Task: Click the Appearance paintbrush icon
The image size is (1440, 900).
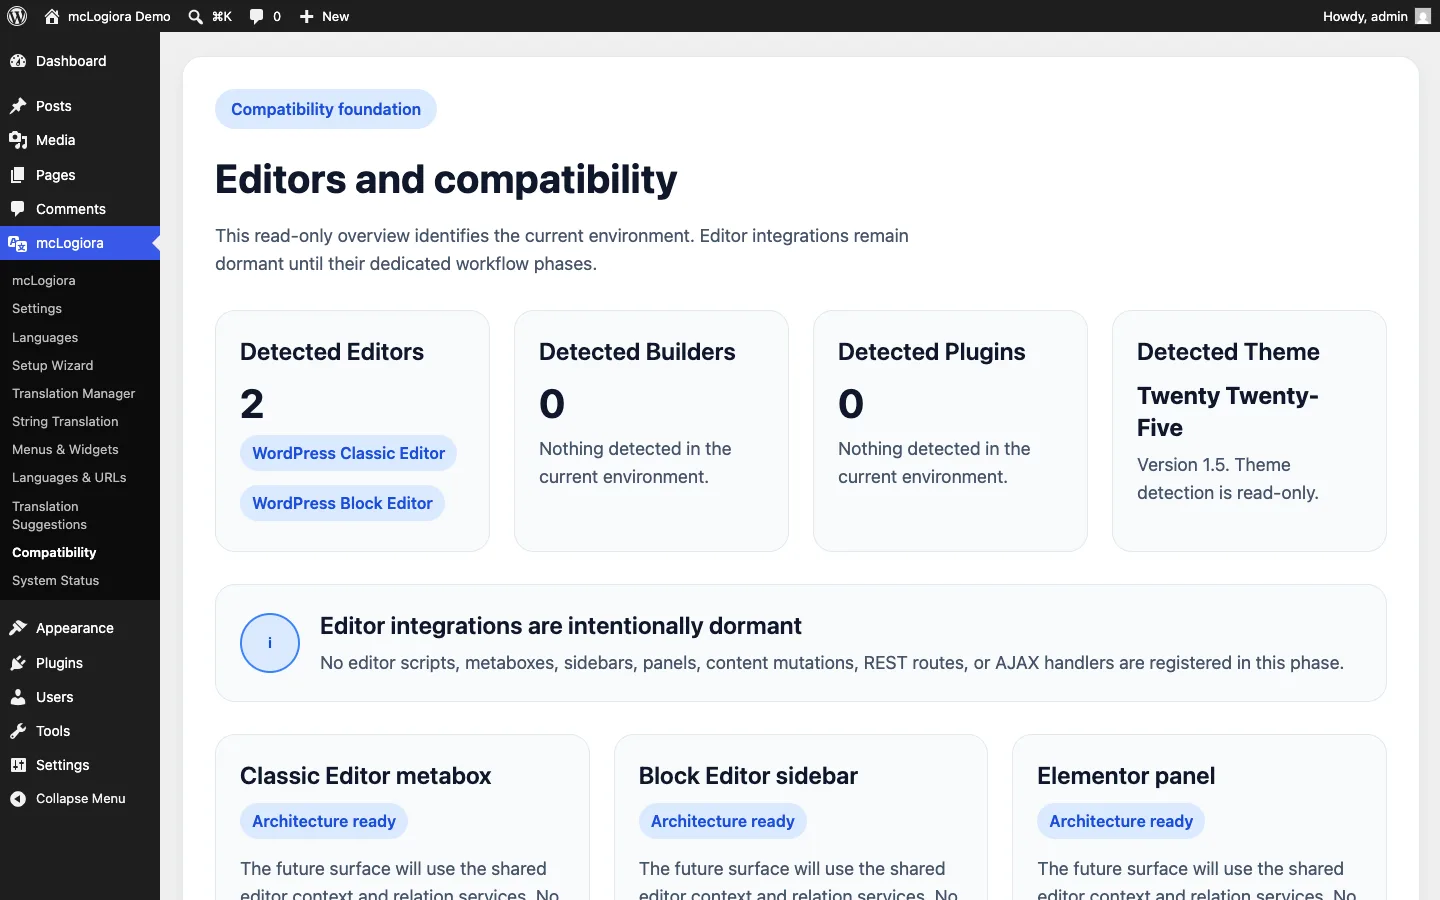Action: (x=18, y=628)
